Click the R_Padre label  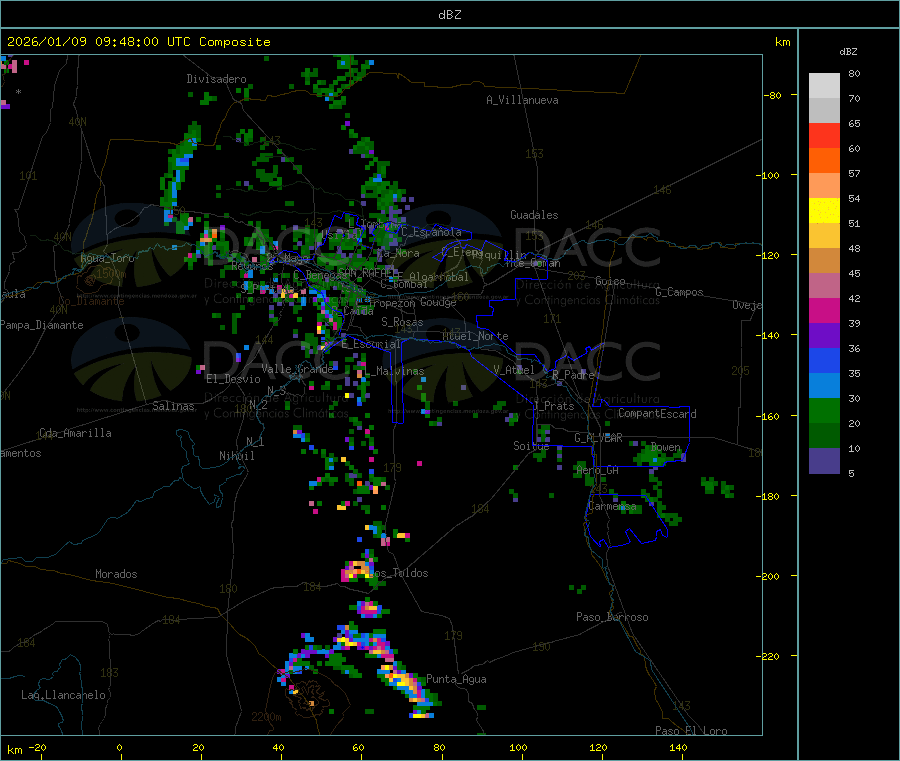[x=573, y=375]
